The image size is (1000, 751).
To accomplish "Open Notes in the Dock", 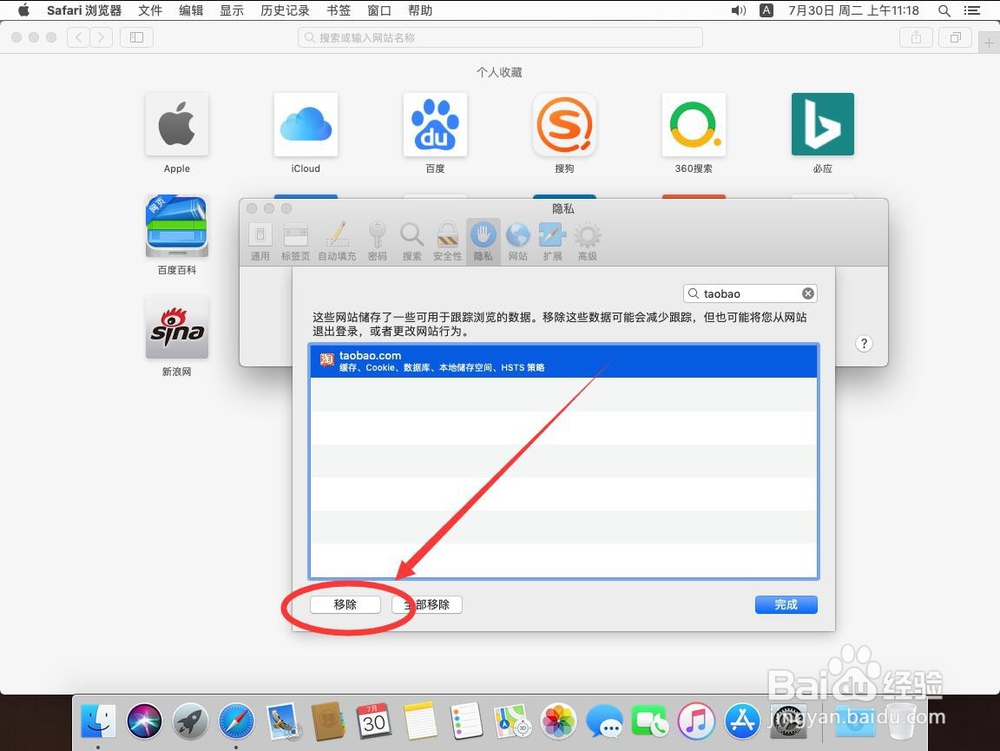I will (420, 721).
